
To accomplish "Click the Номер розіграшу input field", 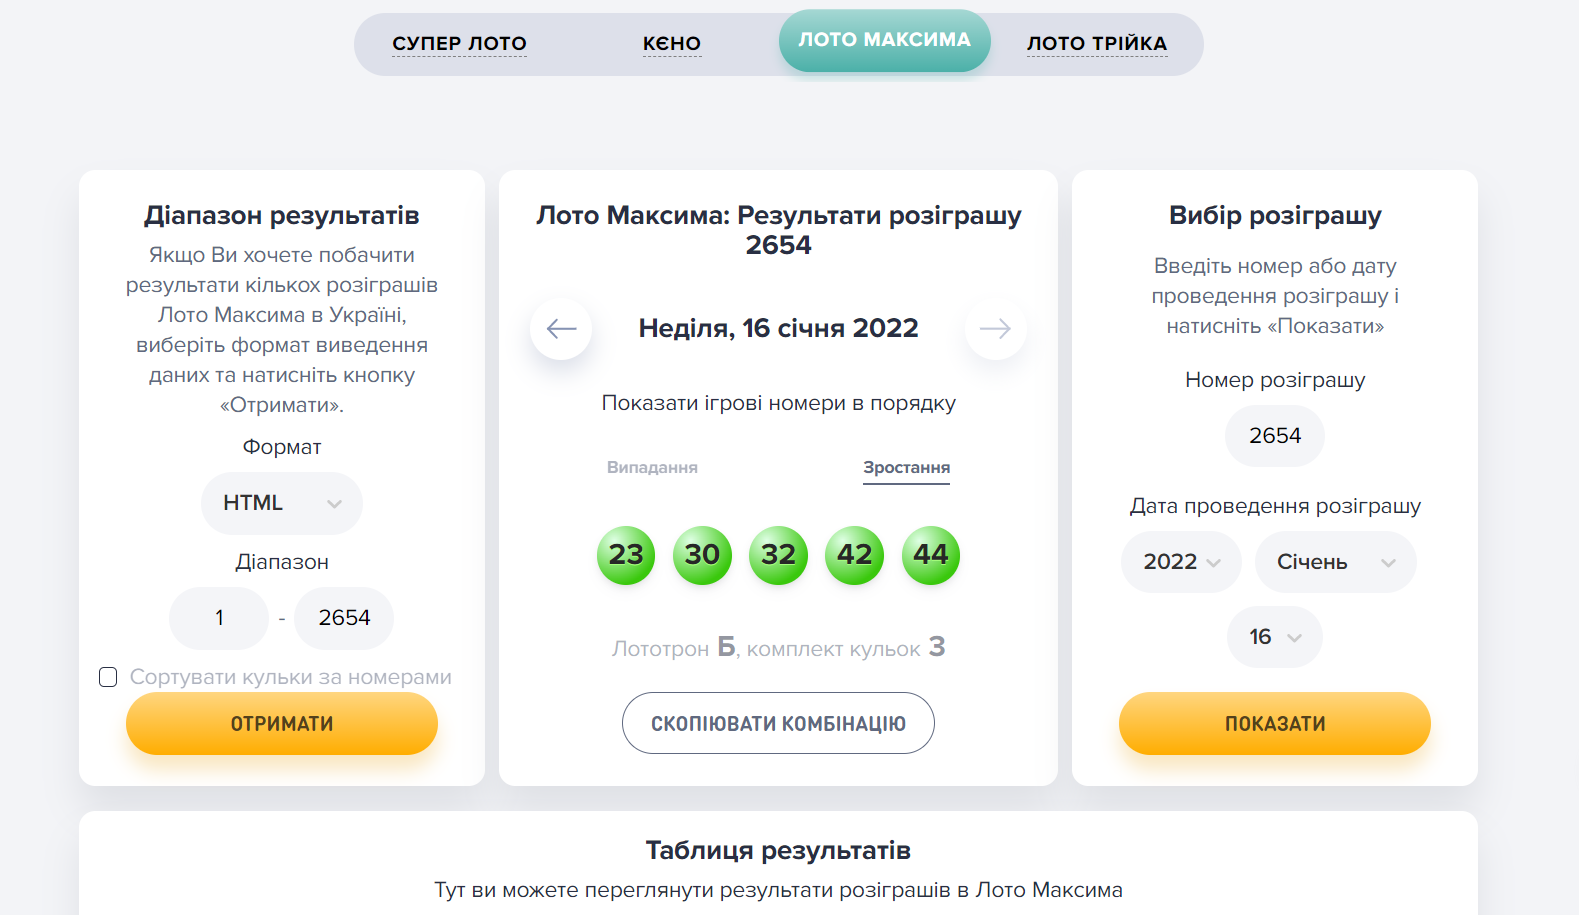I will (1274, 436).
